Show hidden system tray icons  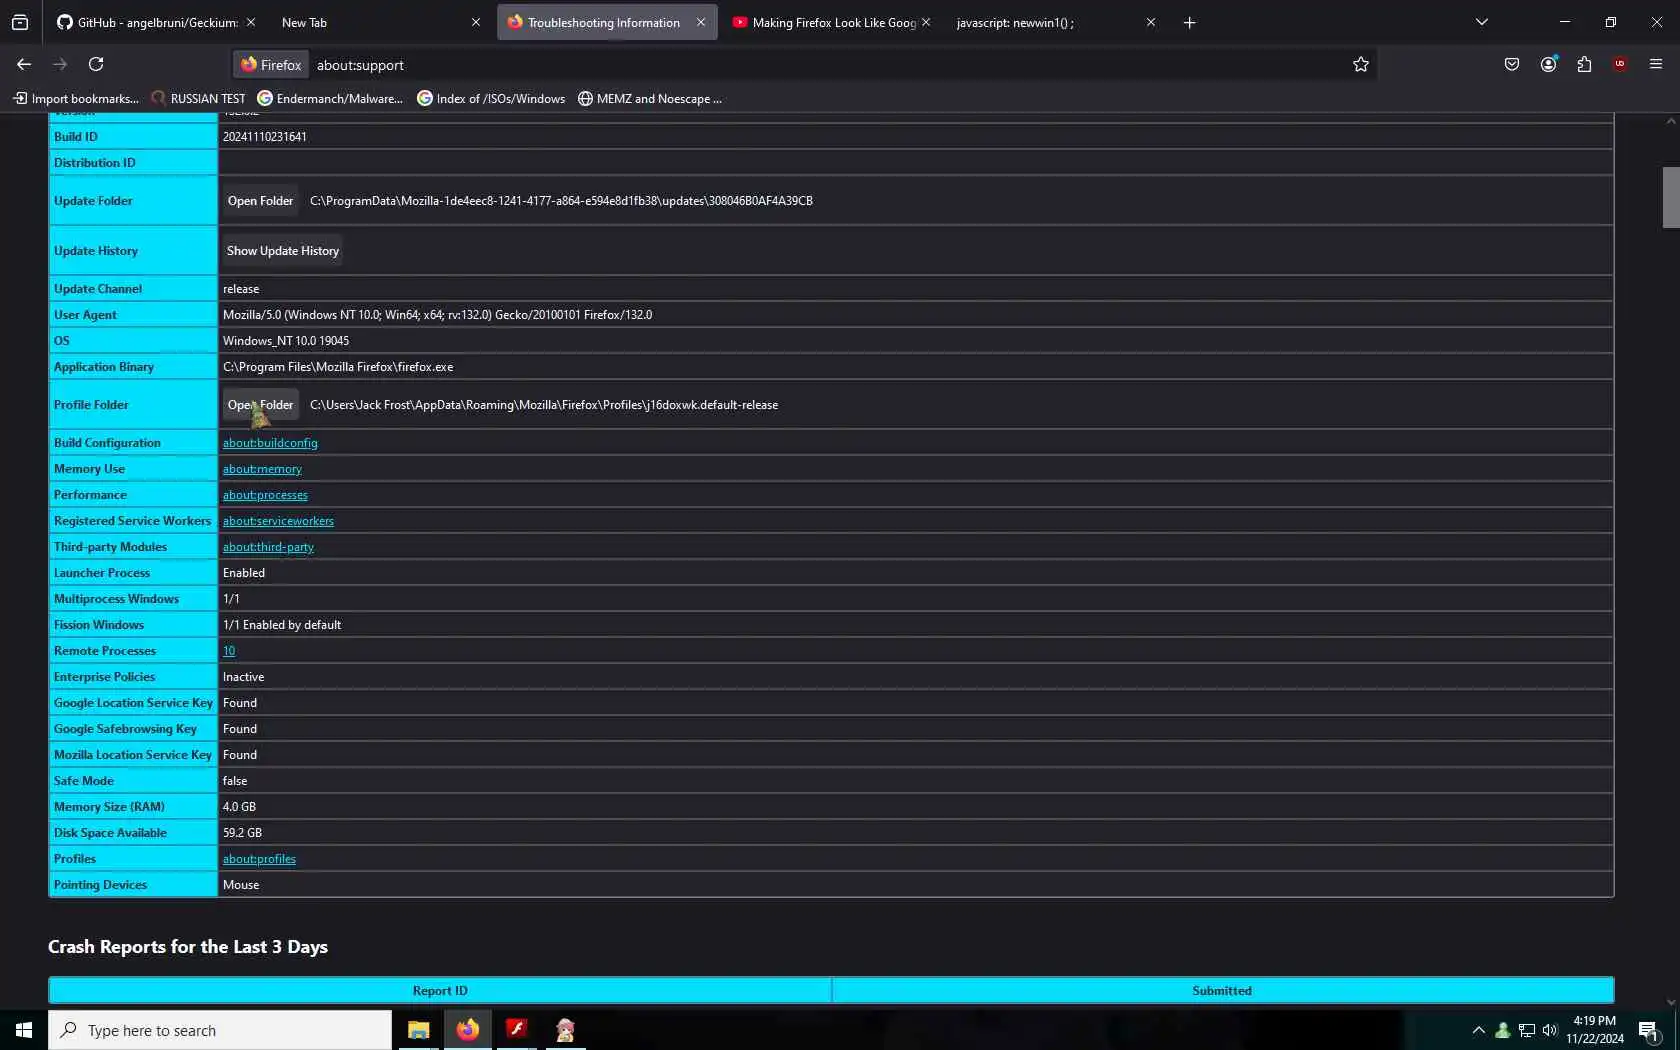1478,1030
